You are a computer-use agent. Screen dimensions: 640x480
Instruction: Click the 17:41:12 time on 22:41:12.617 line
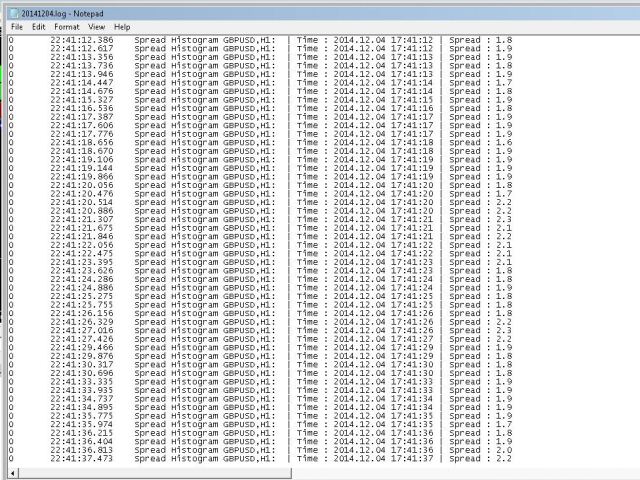(x=412, y=48)
